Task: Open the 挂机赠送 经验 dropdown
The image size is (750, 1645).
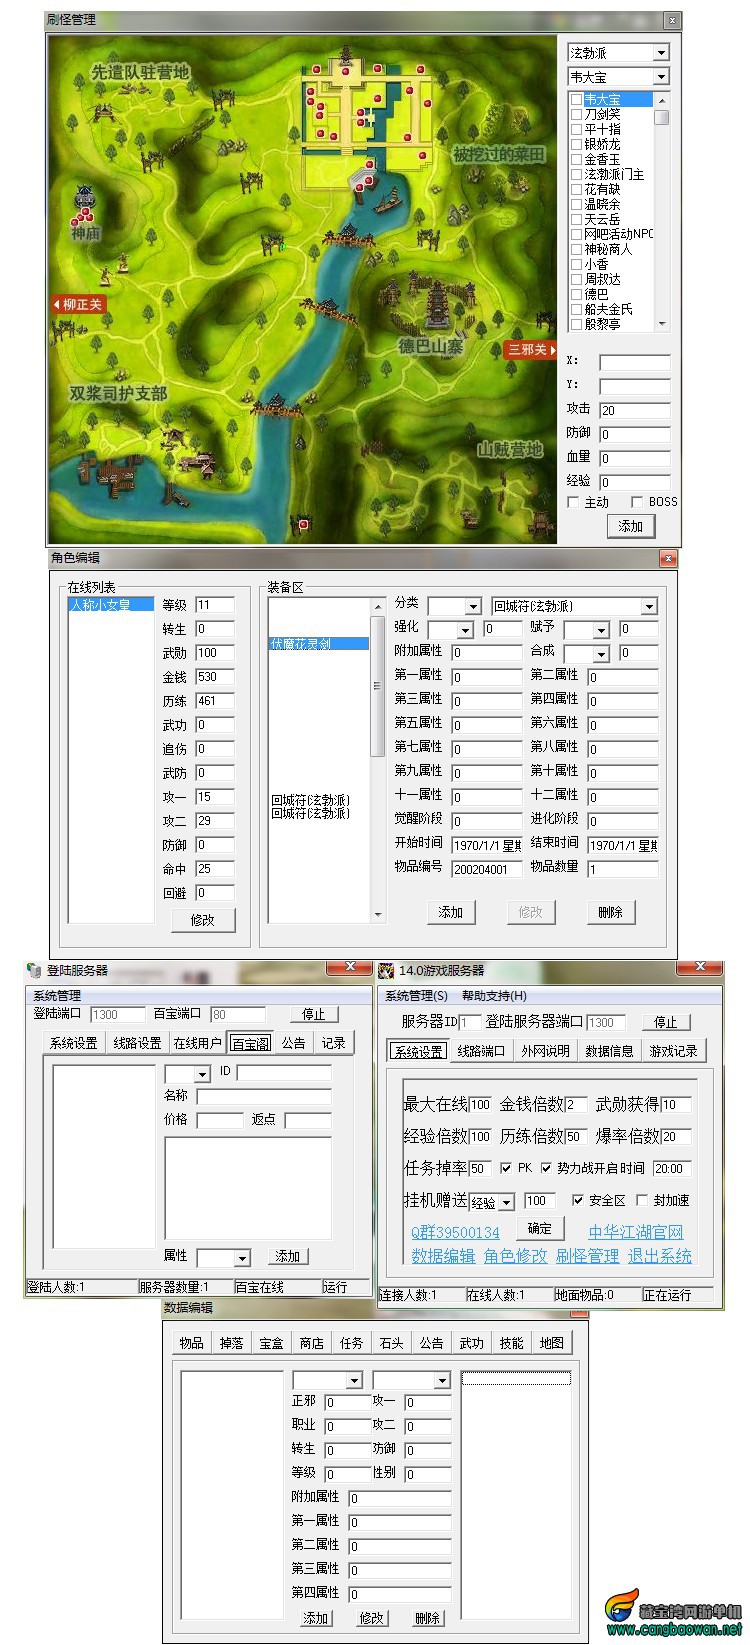Action: pyautogui.click(x=507, y=1202)
